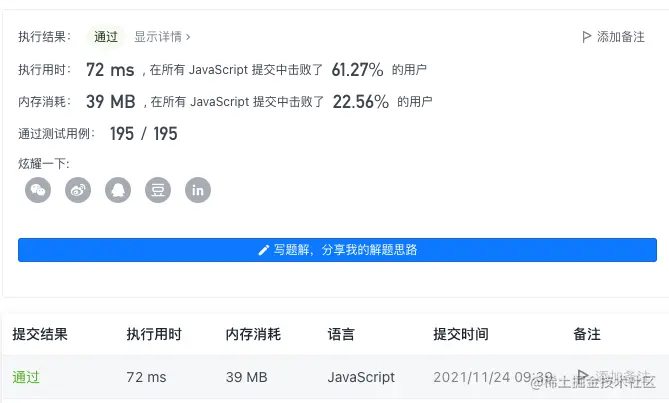Viewport: 669px width, 403px height.
Task: Click the pencil icon on blue button
Action: click(264, 250)
